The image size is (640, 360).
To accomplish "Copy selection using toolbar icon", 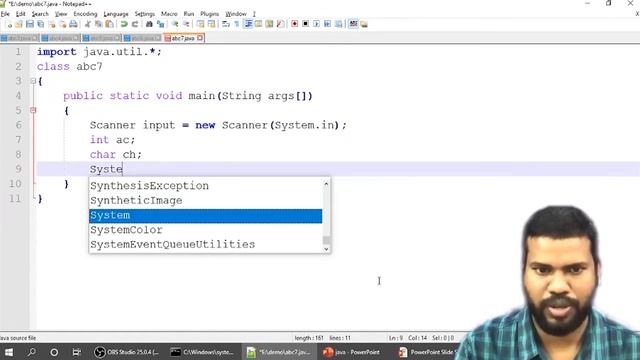I will (98, 24).
